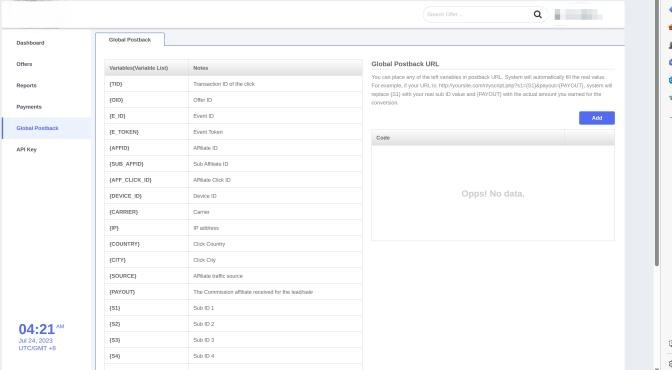Screen dimensions: 672x370
Task: Select the {COUNTRY} variable cell
Action: tap(147, 244)
